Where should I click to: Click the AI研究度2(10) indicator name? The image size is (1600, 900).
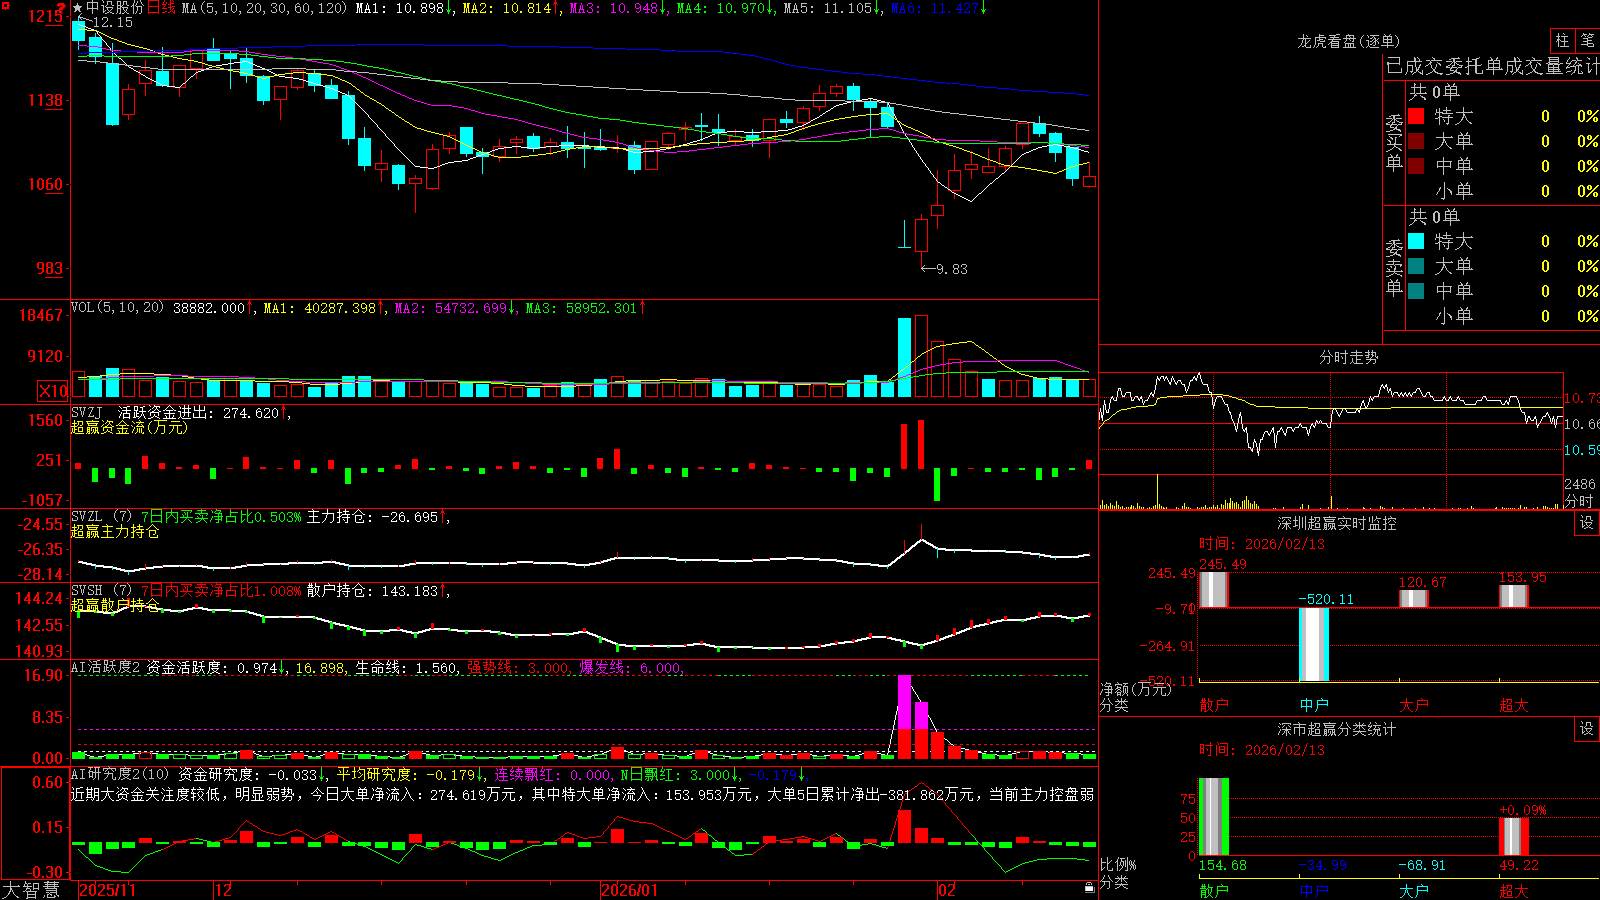coord(120,774)
